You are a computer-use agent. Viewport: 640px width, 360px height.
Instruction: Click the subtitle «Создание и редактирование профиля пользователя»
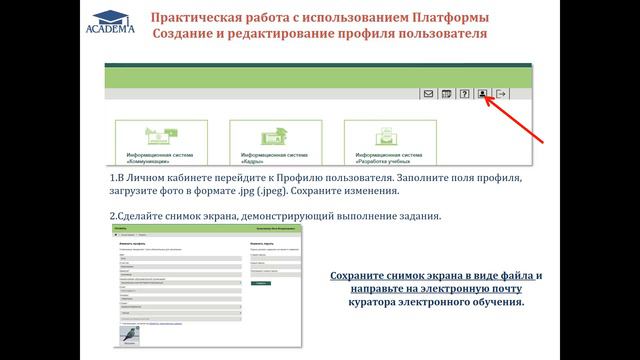(320, 33)
